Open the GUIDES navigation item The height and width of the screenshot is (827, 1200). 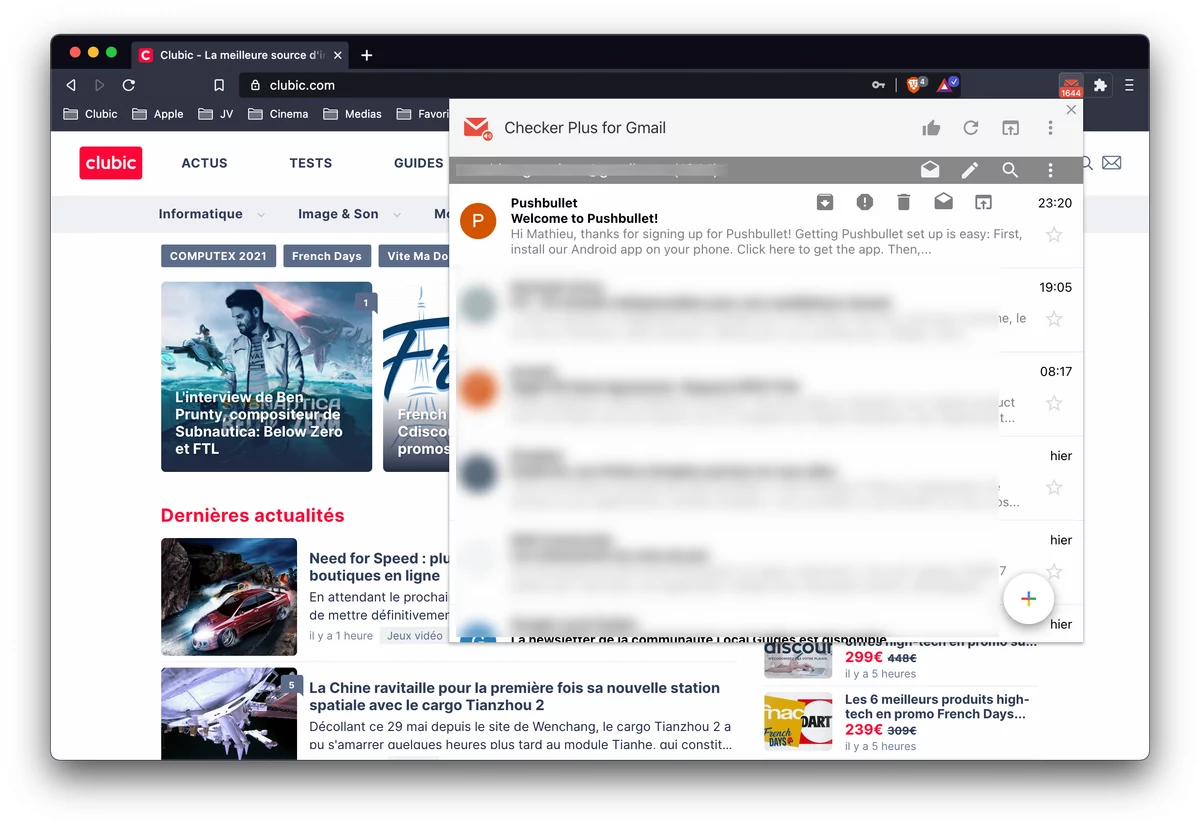(x=418, y=163)
